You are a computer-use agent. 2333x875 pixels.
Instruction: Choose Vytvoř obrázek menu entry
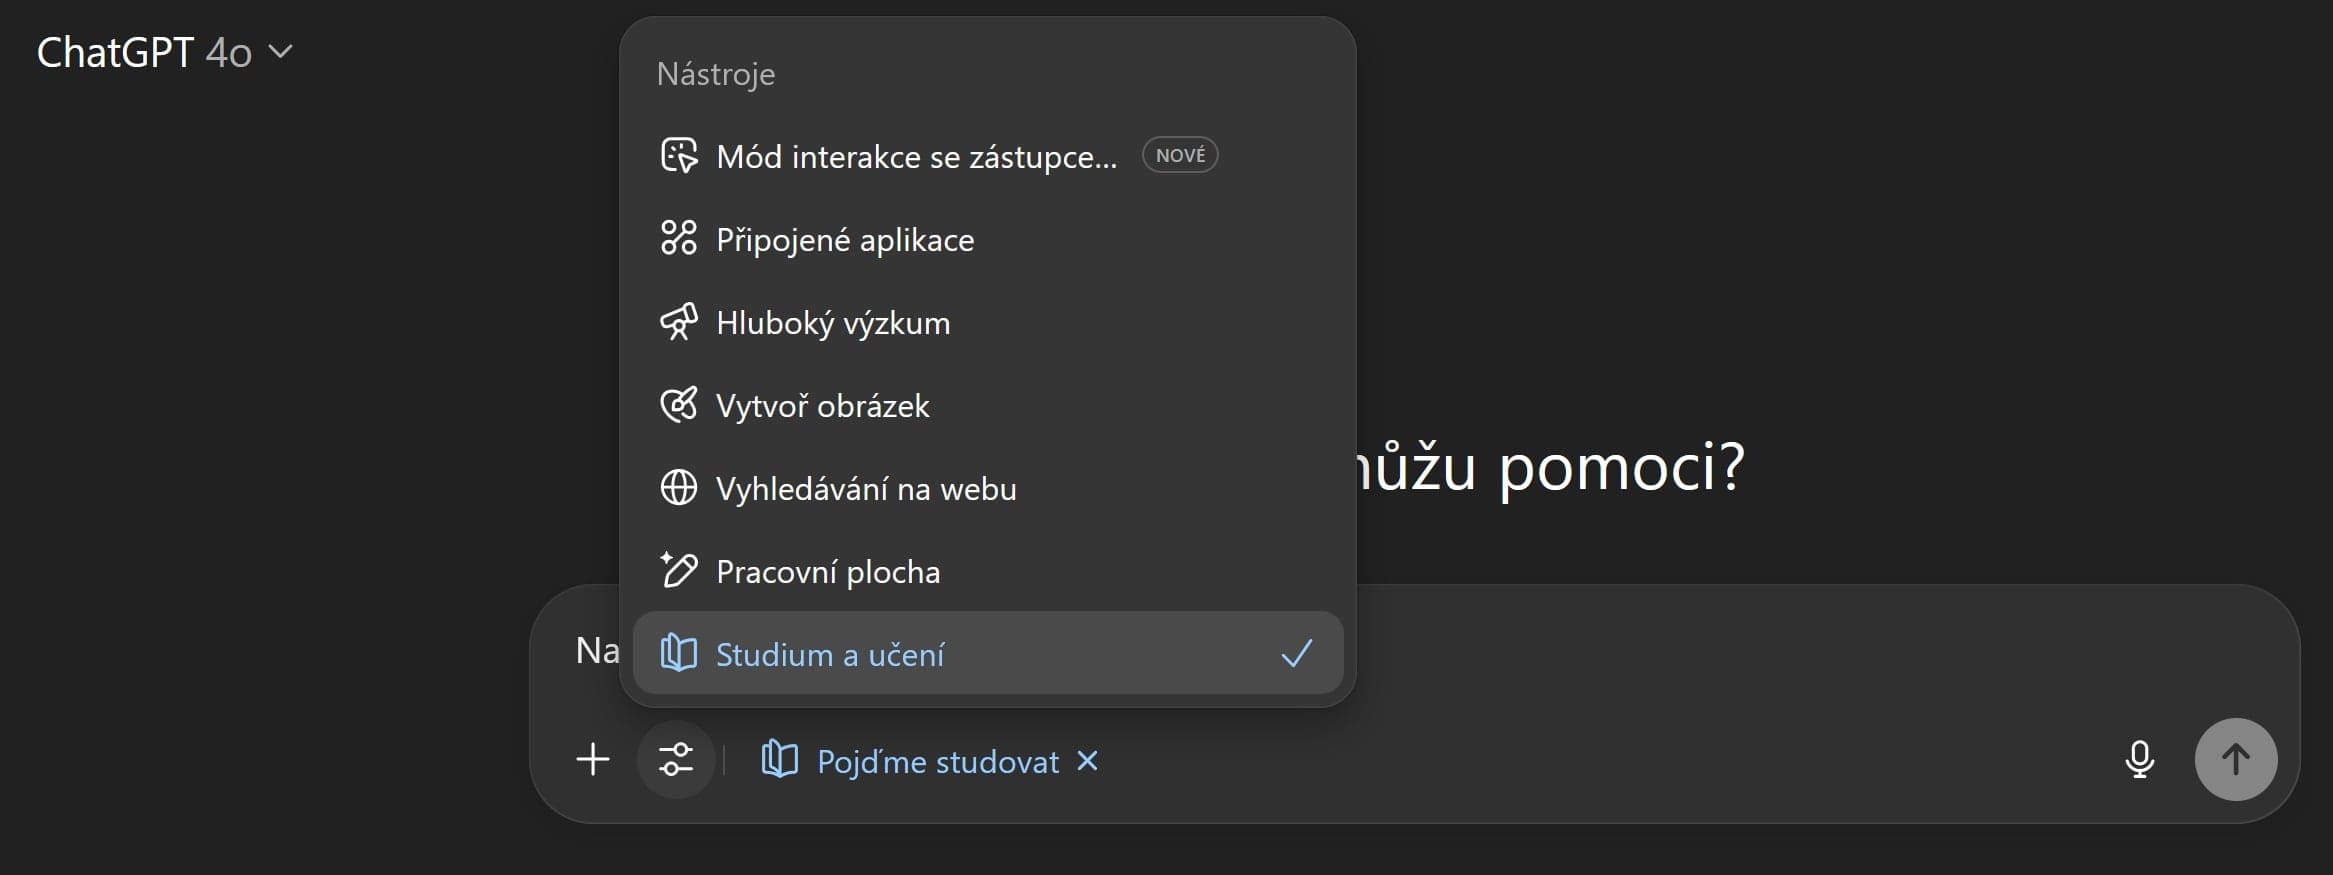point(822,405)
